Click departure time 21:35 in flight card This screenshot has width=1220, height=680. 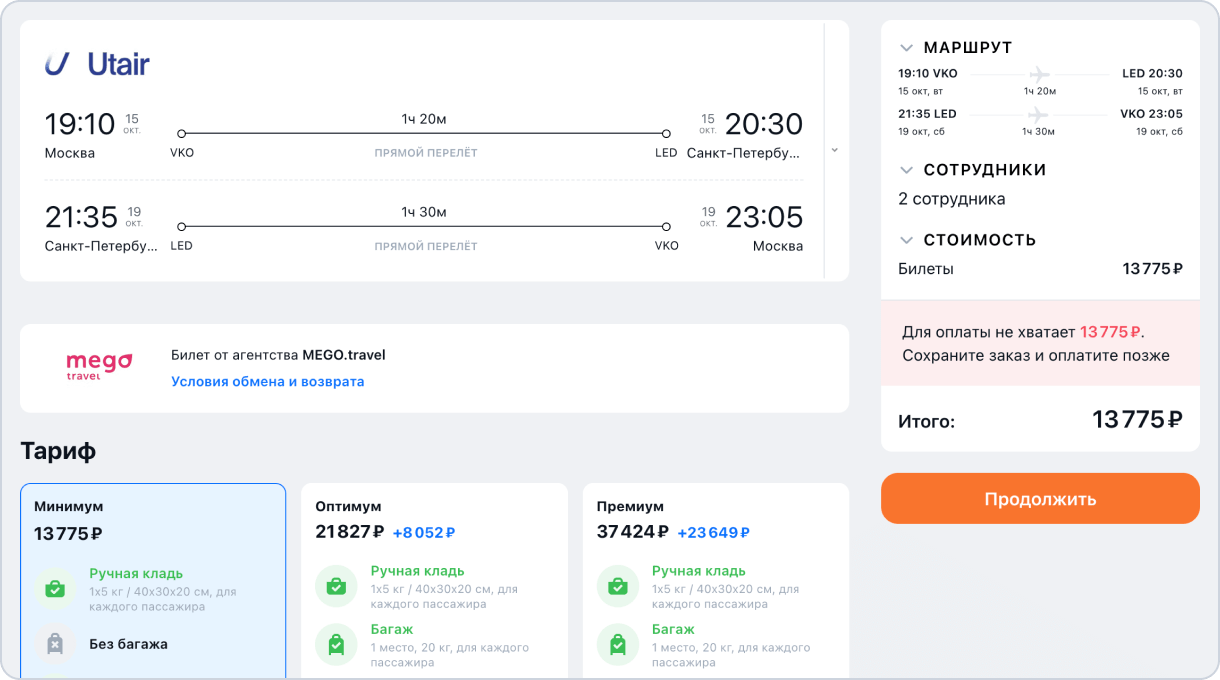click(x=81, y=216)
